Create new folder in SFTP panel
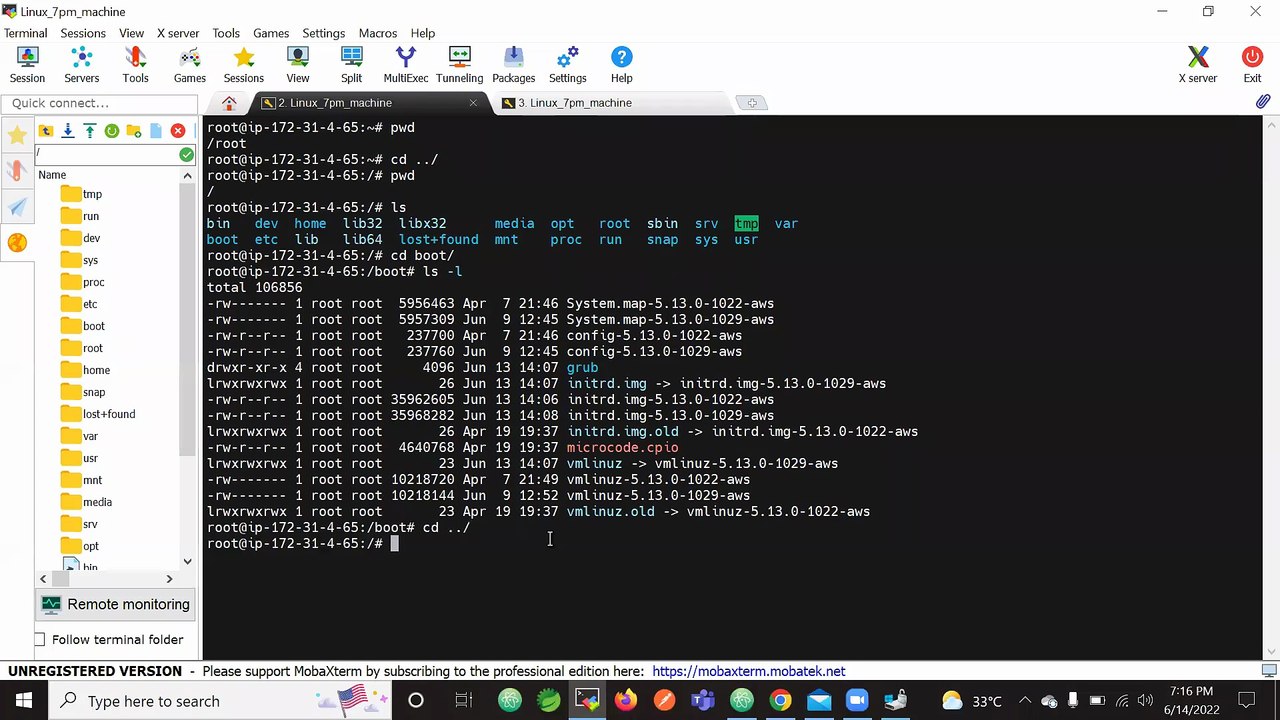This screenshot has width=1280, height=720. click(x=134, y=131)
